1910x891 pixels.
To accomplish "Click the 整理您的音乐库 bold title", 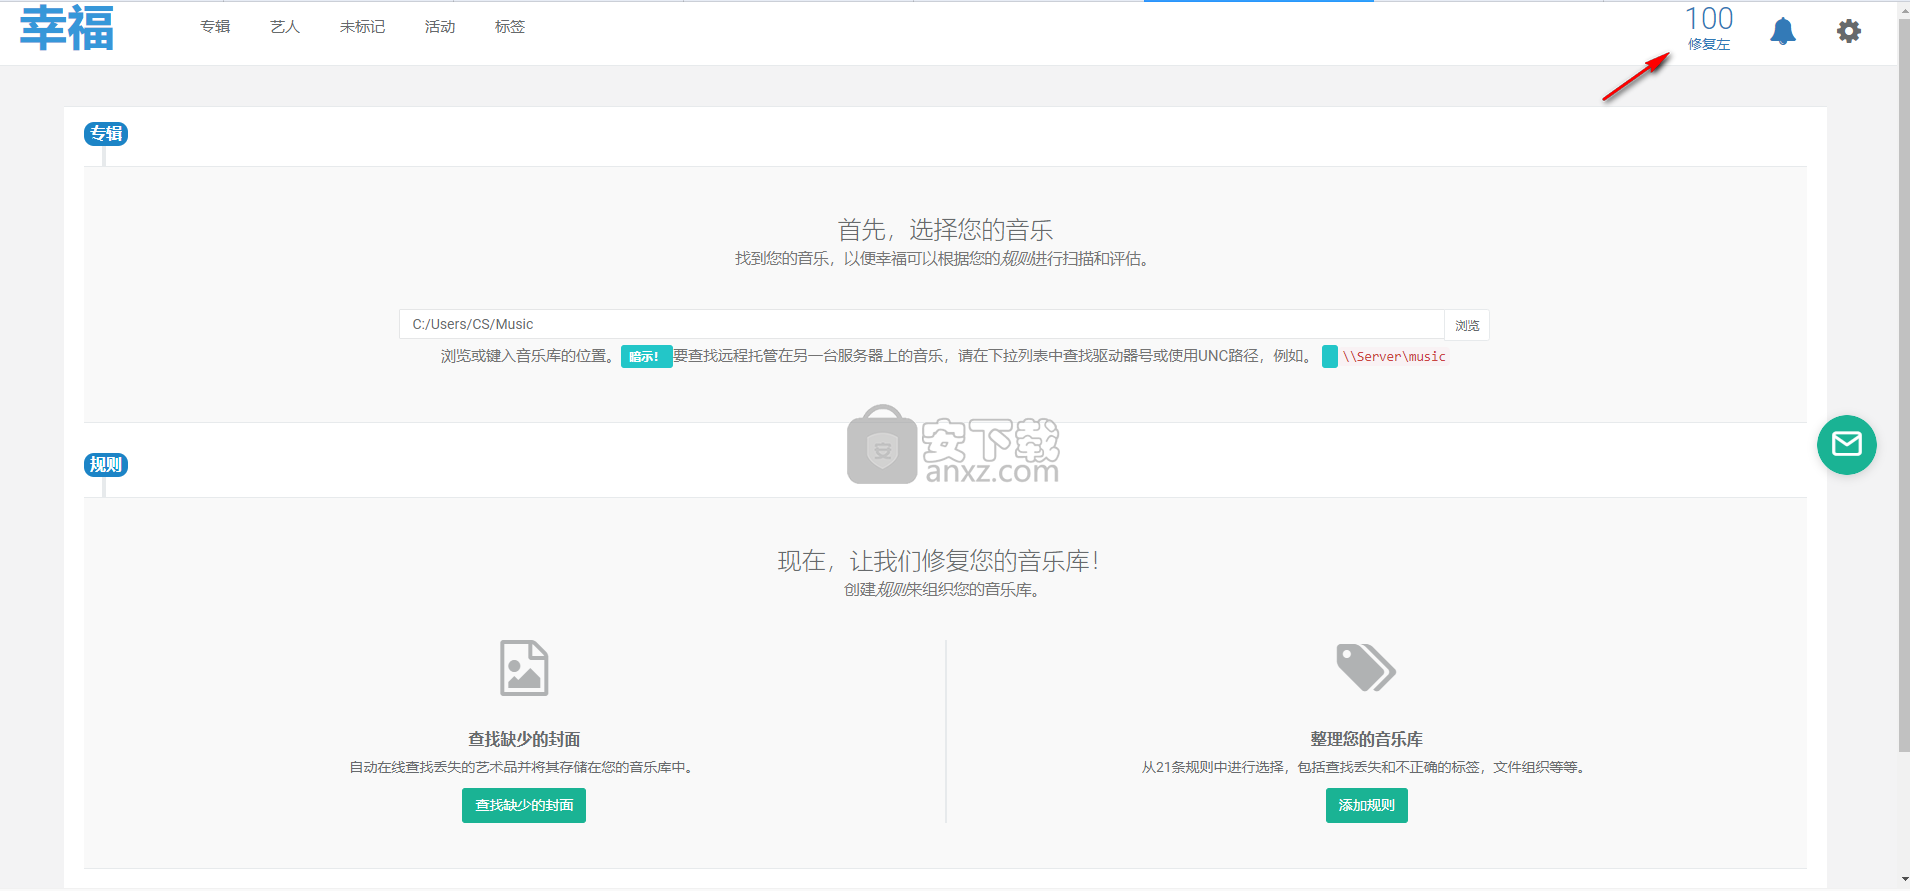I will pyautogui.click(x=1366, y=739).
